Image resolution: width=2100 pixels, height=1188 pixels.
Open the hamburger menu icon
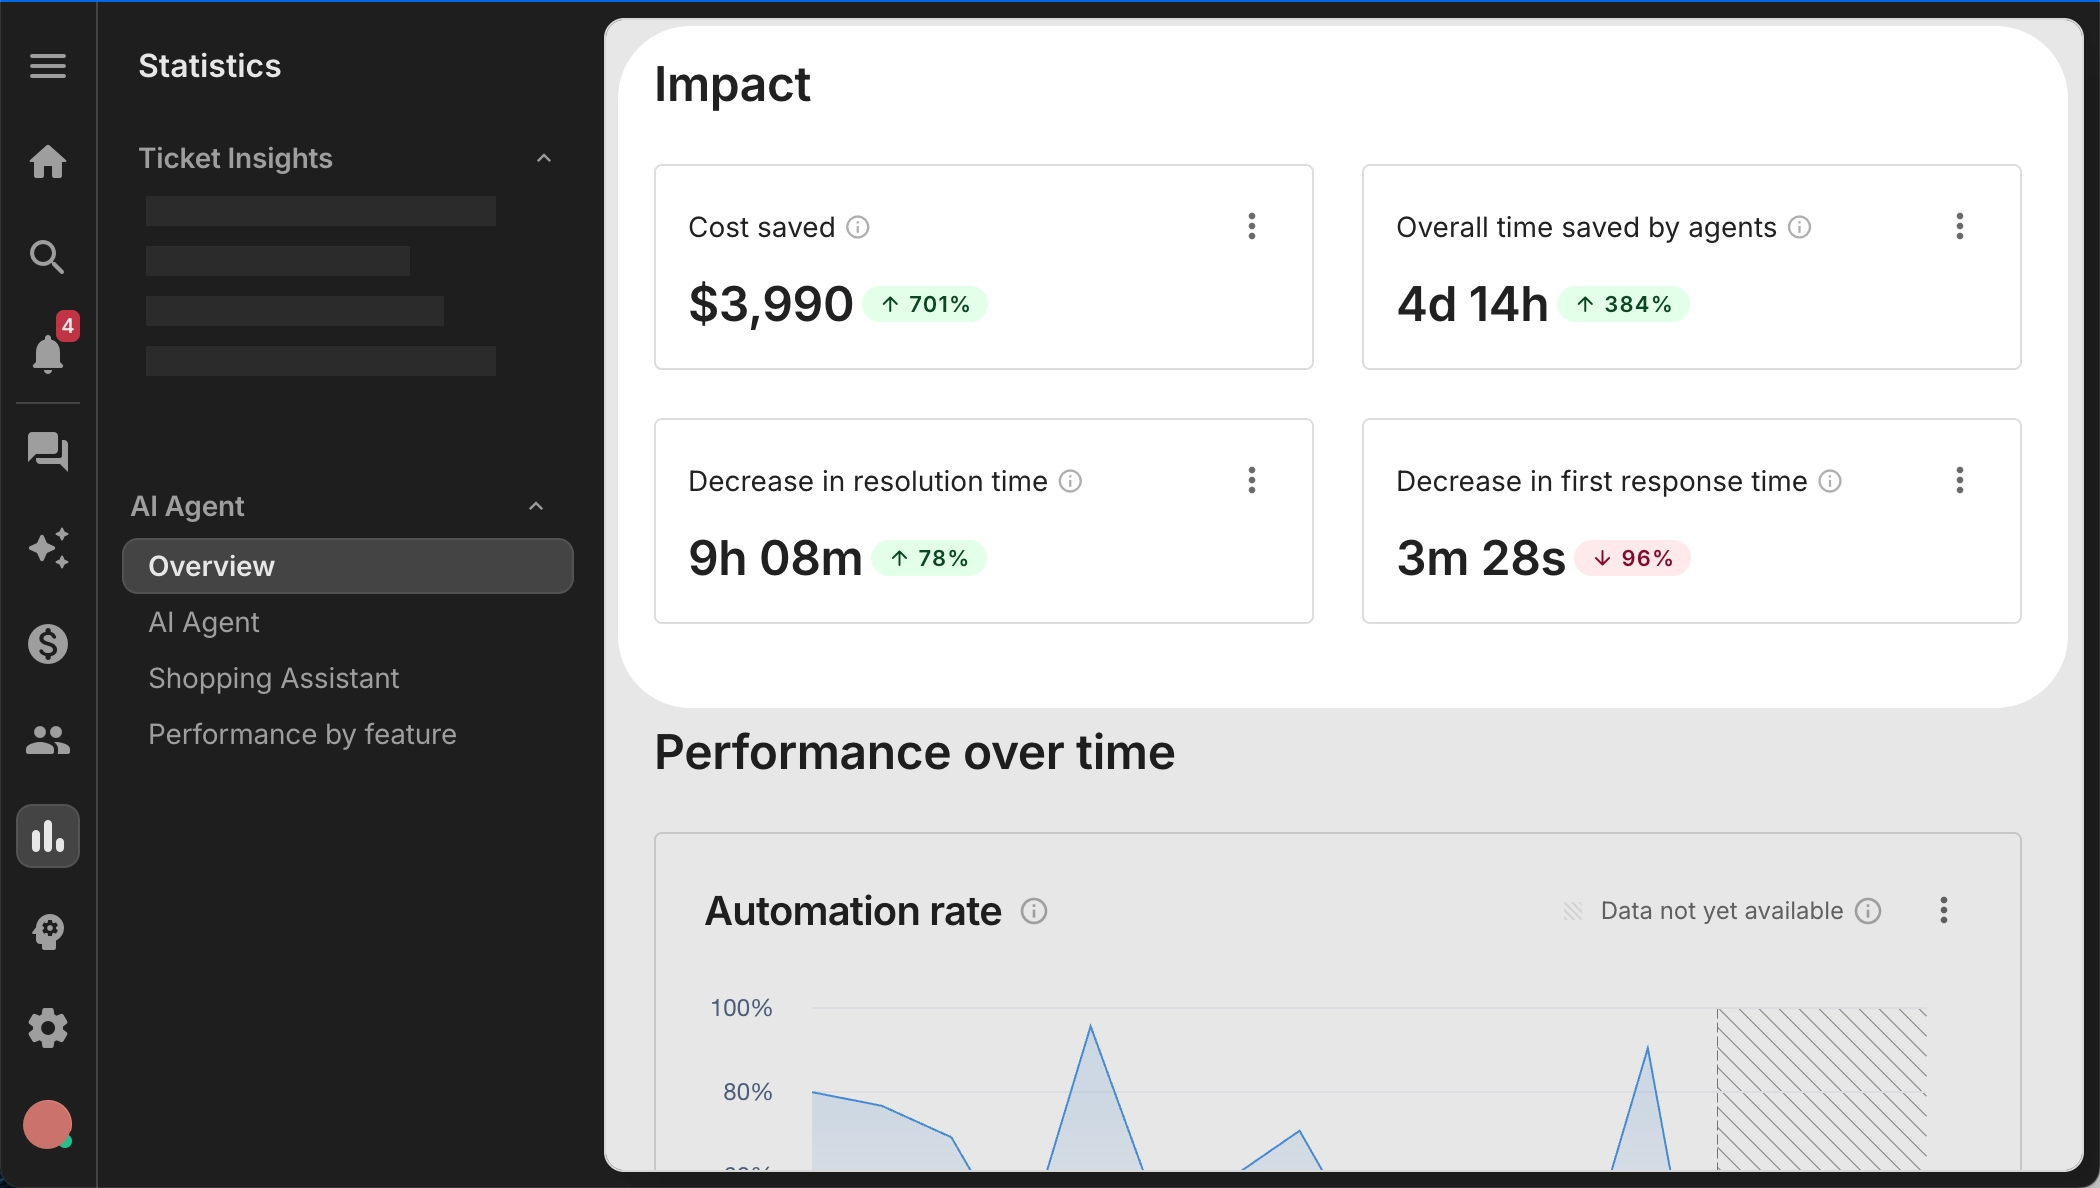pos(48,66)
